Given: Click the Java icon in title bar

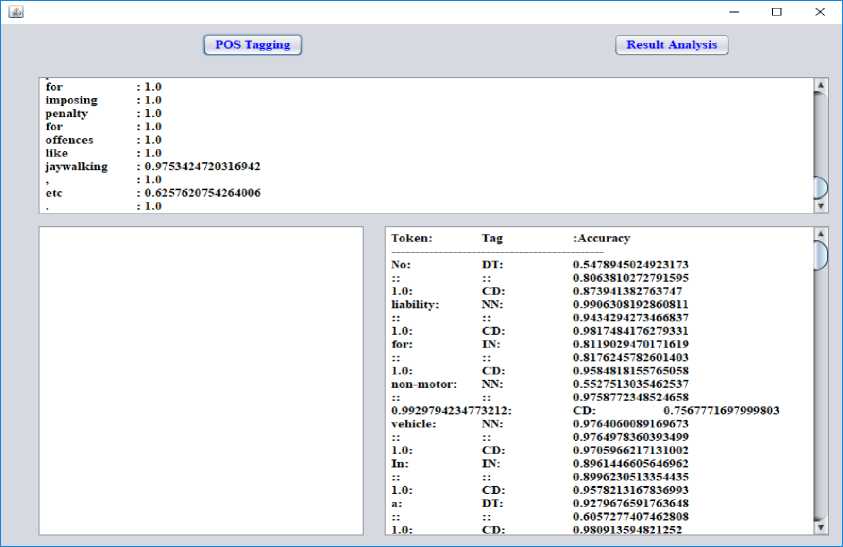Looking at the screenshot, I should 15,12.
